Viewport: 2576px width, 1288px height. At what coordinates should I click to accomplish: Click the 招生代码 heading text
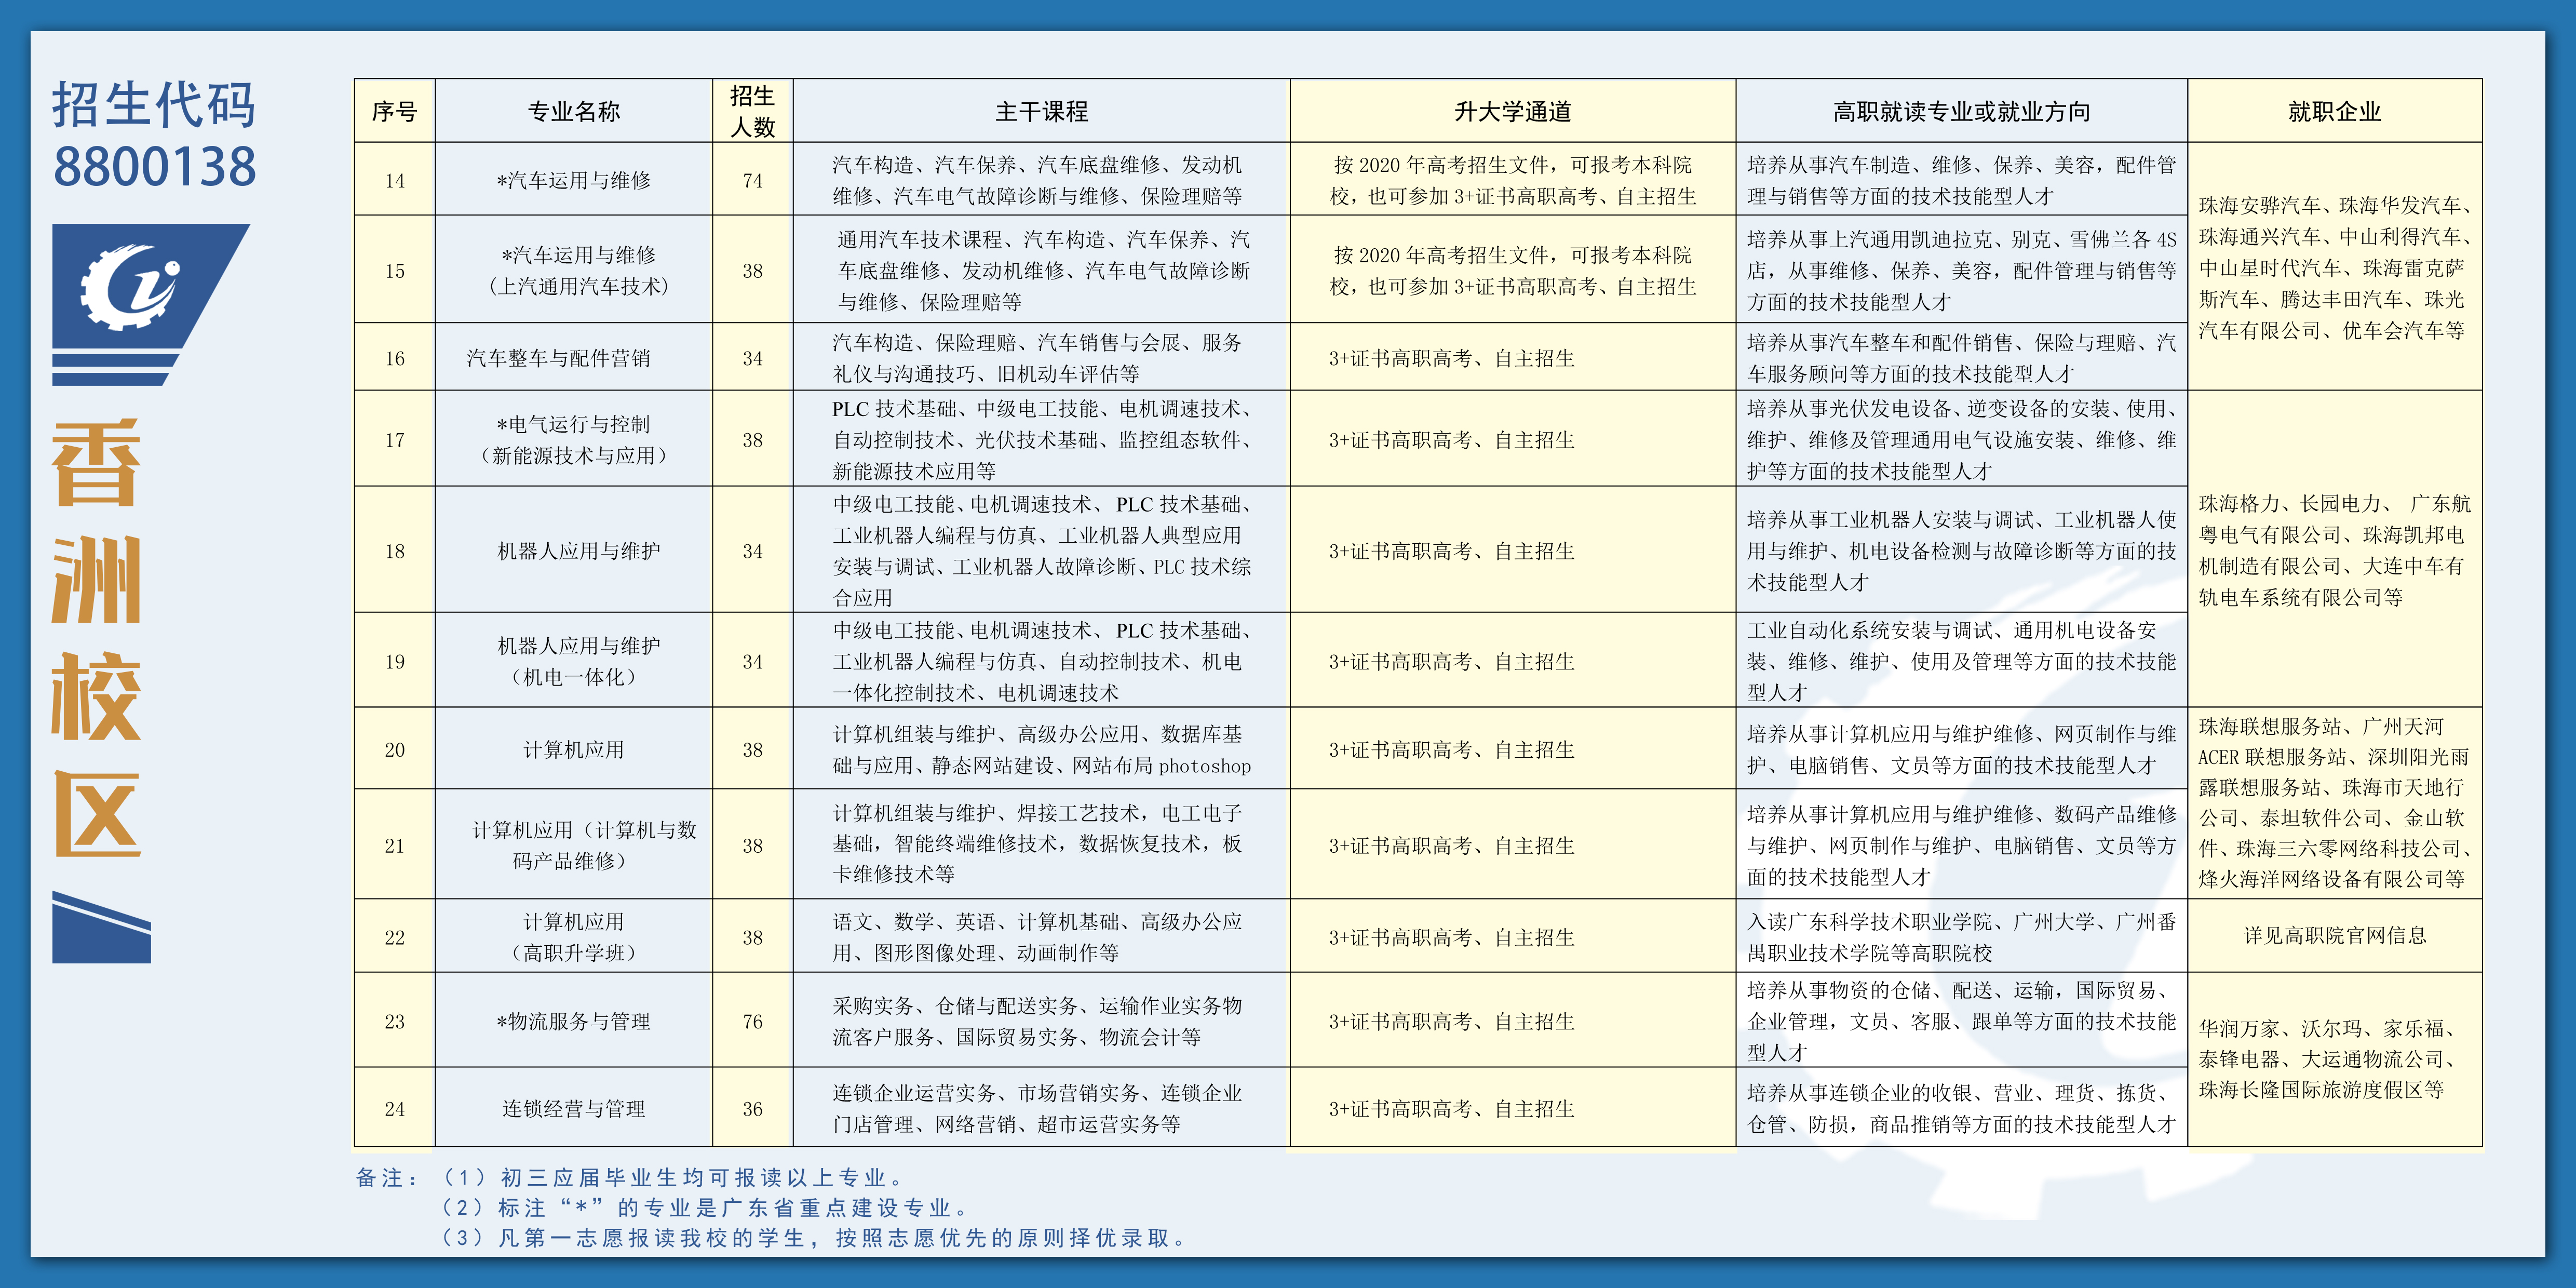click(x=154, y=105)
